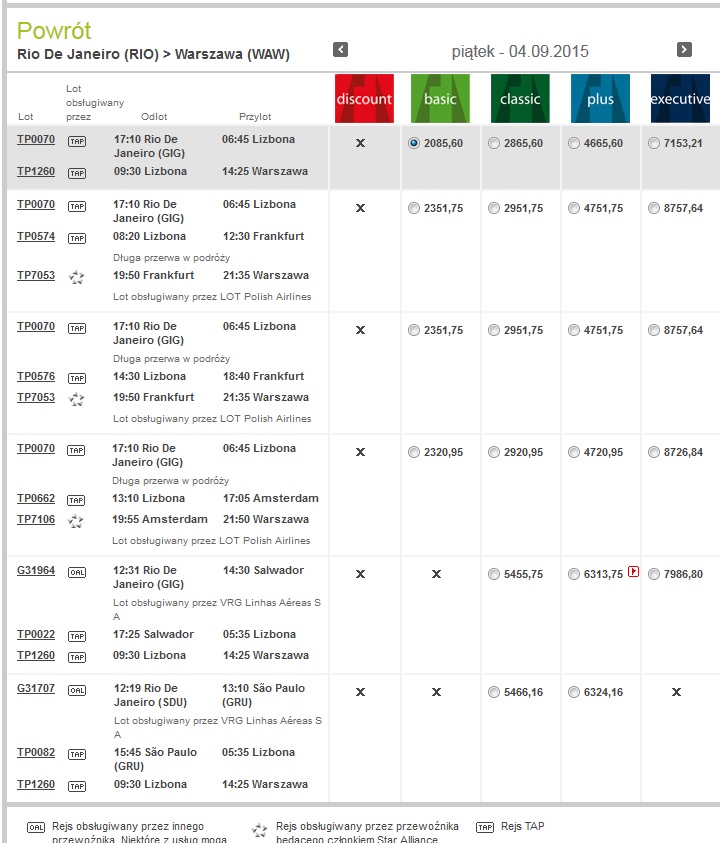Image resolution: width=725 pixels, height=843 pixels.
Task: Click OAL icon next to G31707
Action: [77, 690]
